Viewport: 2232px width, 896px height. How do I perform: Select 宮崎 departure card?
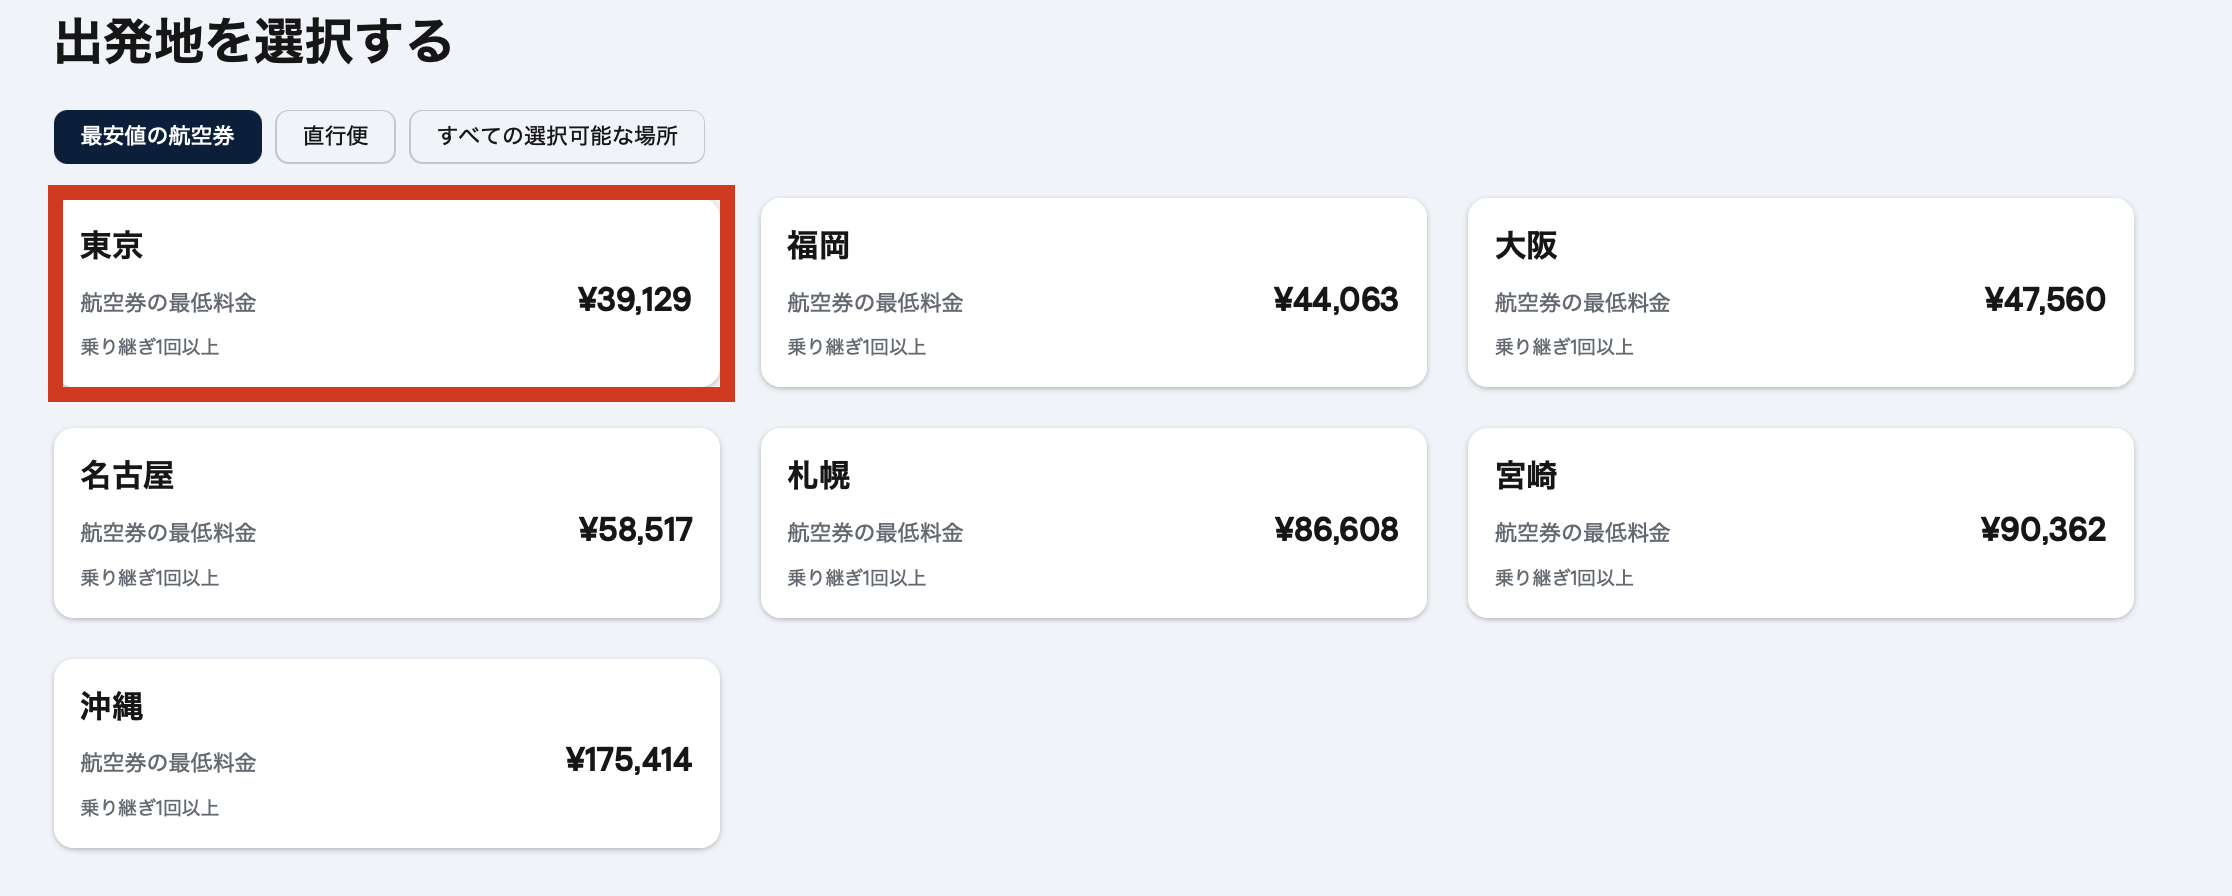tap(1800, 523)
